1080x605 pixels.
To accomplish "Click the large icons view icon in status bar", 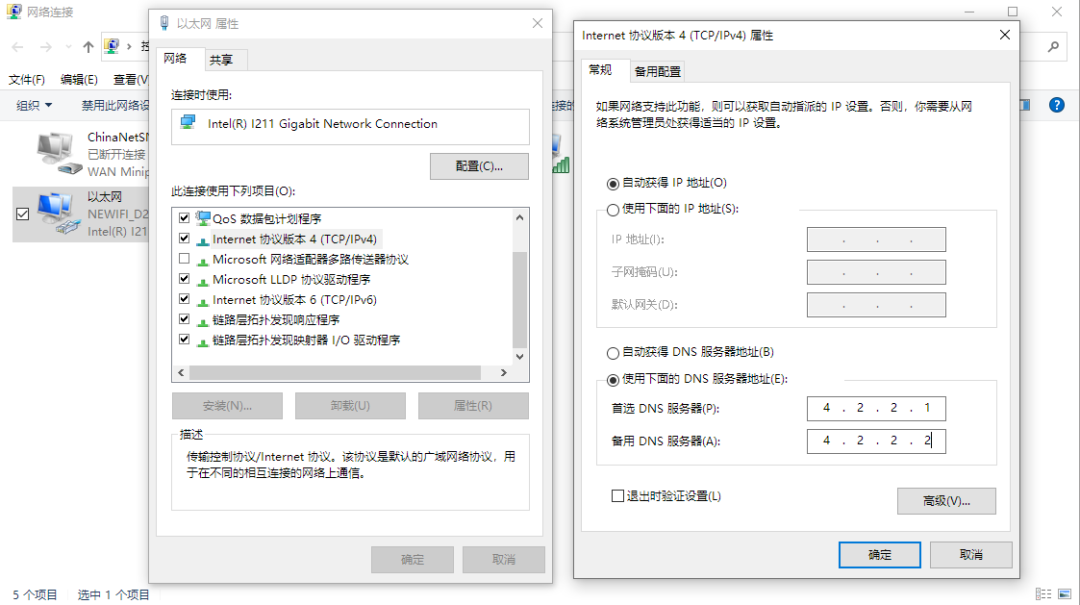I will (1065, 594).
